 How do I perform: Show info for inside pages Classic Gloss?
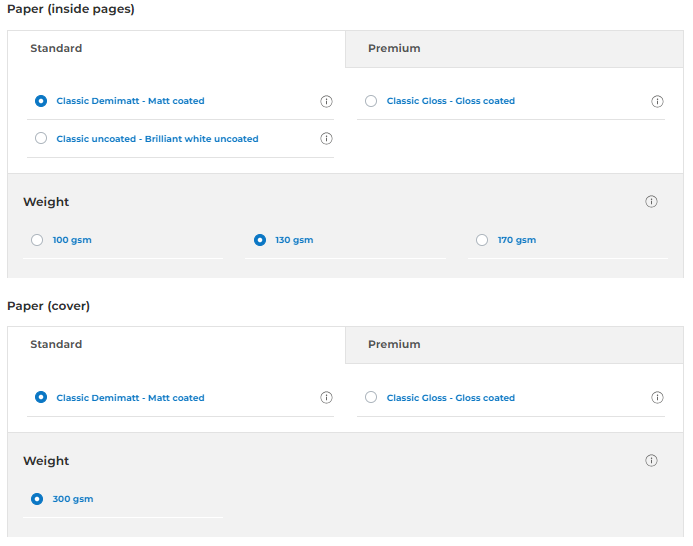point(657,101)
